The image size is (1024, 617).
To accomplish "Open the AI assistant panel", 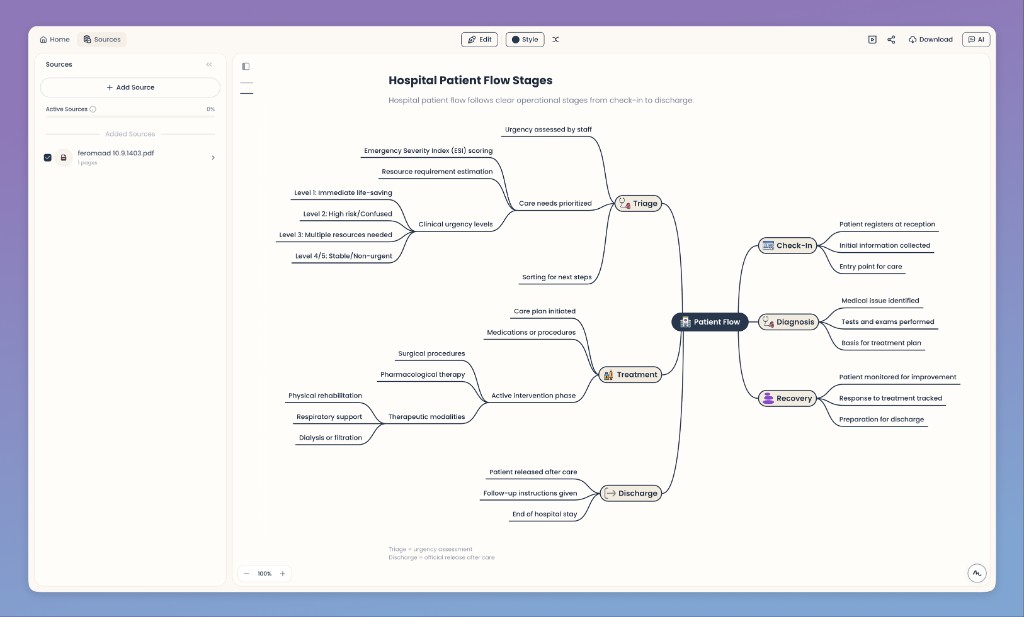I will click(x=975, y=39).
